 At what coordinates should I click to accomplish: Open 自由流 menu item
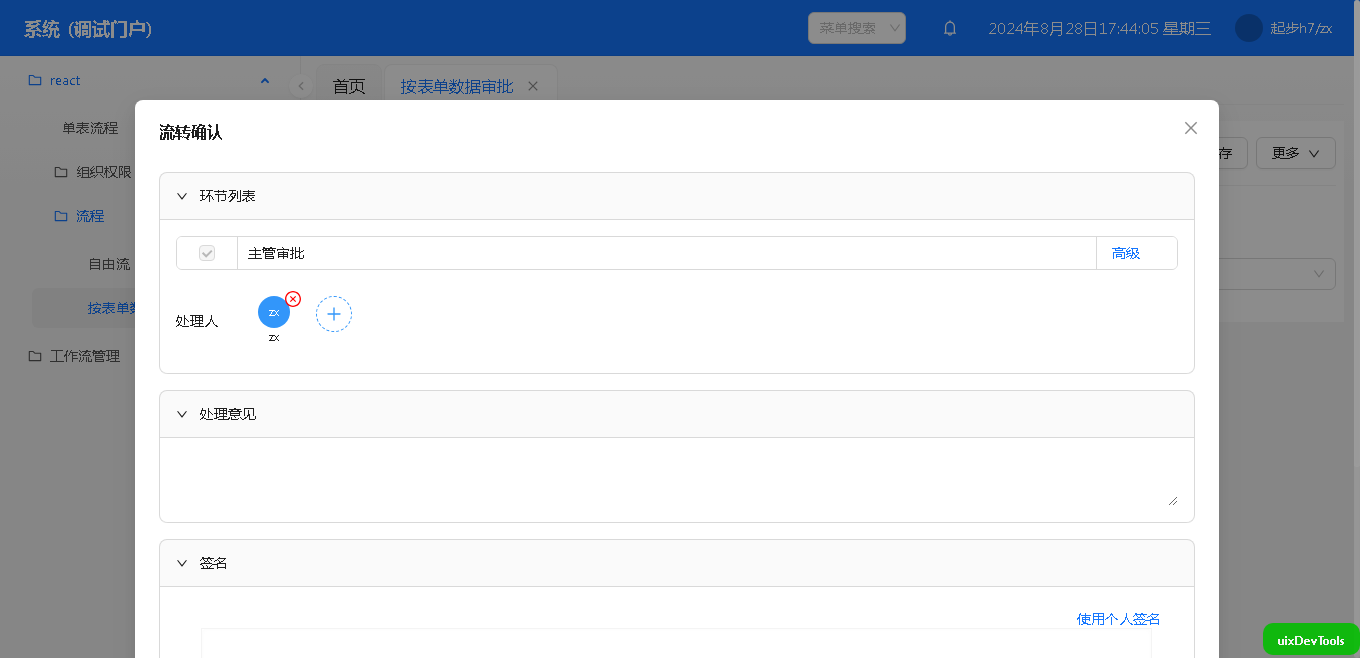point(109,264)
